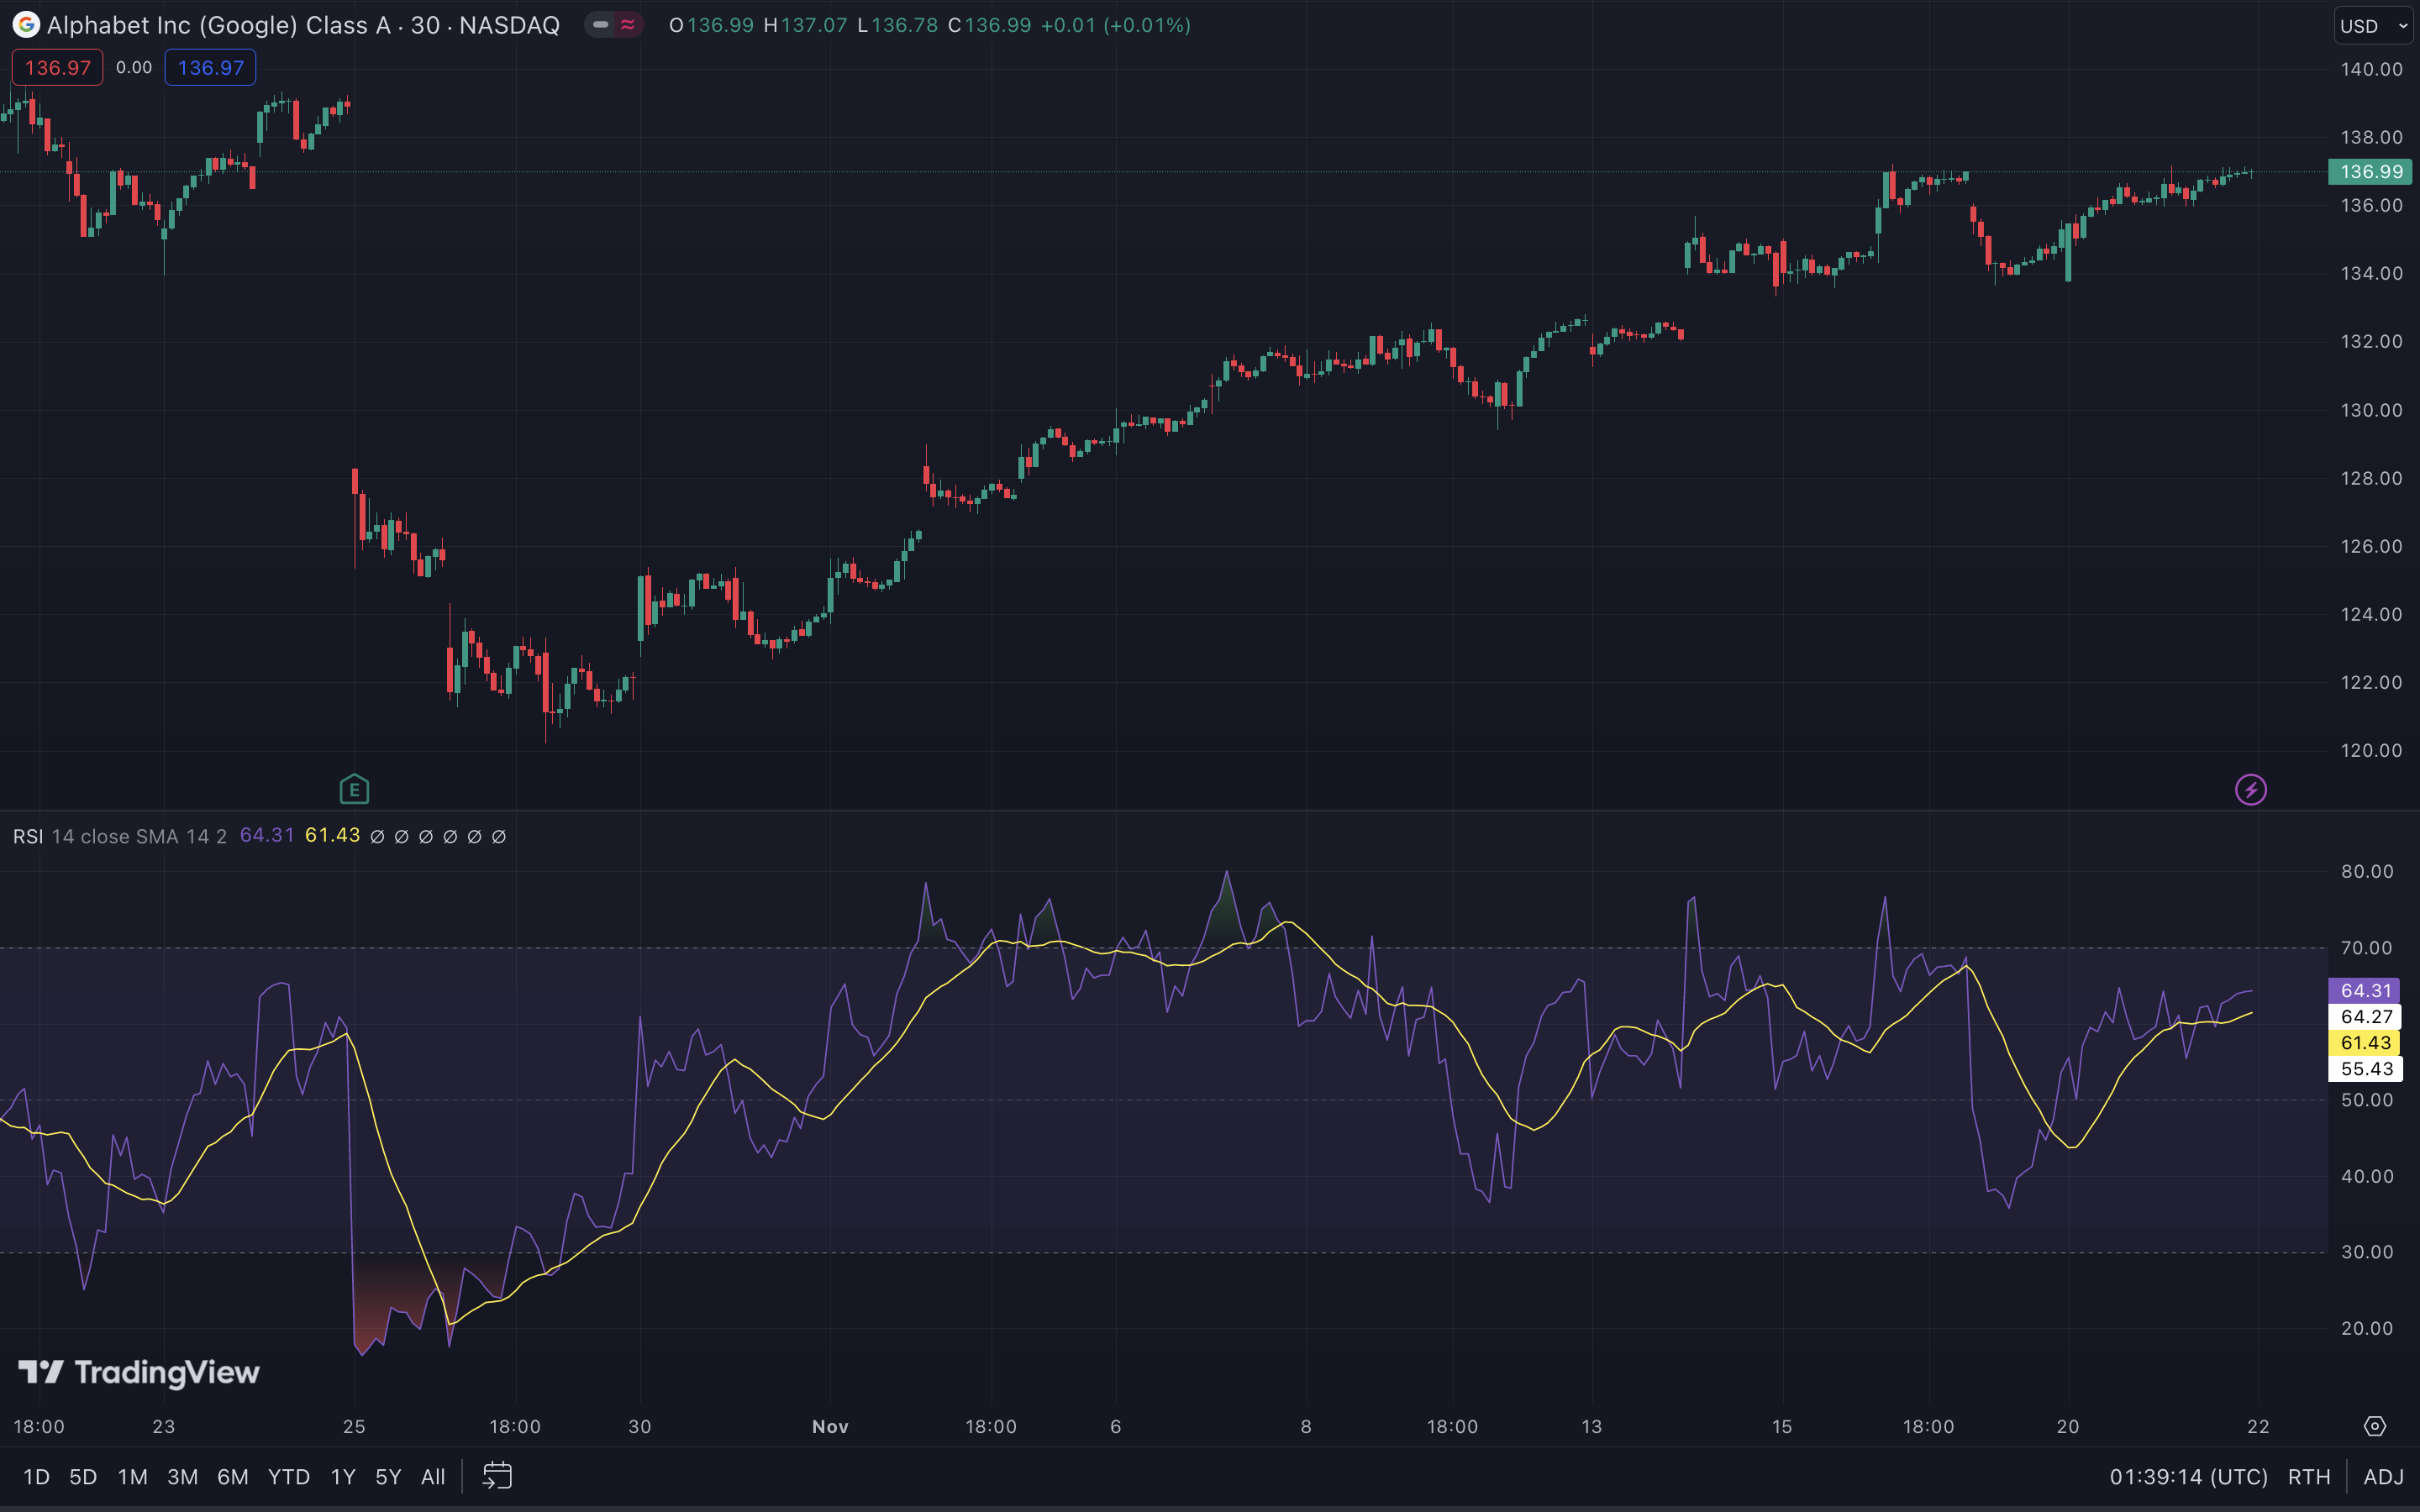Click the high value H137.07 in header
This screenshot has width=2420, height=1512.
tap(805, 25)
